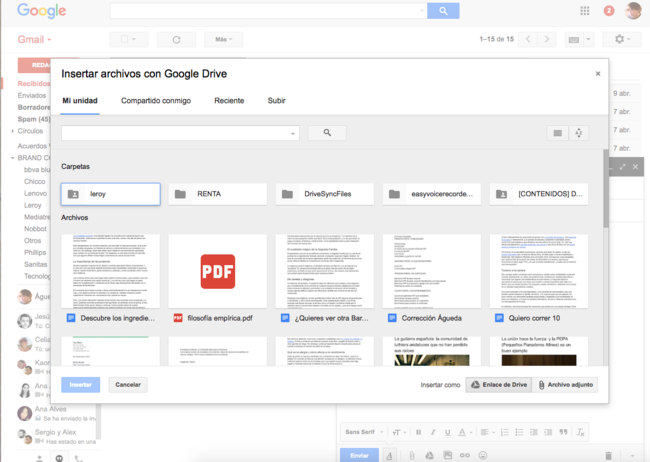Insert a numbered list in compose

coord(504,432)
